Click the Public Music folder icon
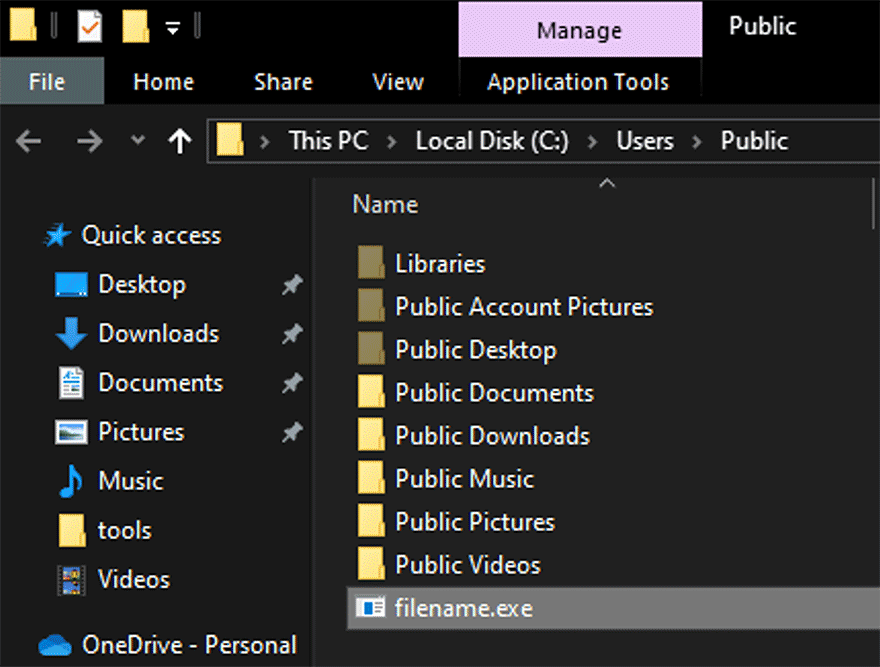The image size is (880, 667). [x=371, y=477]
